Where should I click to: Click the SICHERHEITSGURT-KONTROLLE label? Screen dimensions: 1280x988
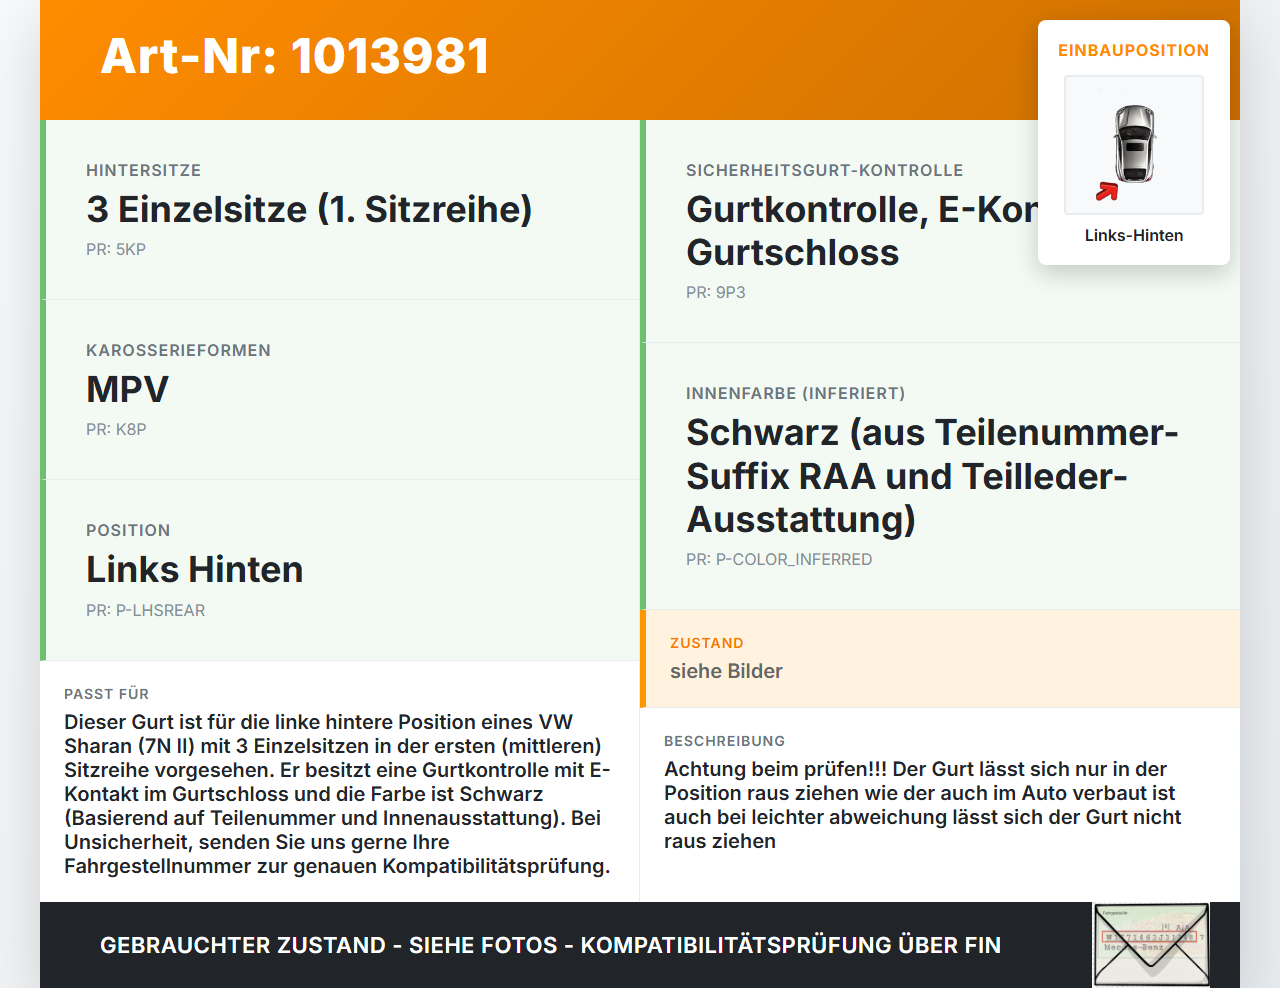tap(825, 170)
